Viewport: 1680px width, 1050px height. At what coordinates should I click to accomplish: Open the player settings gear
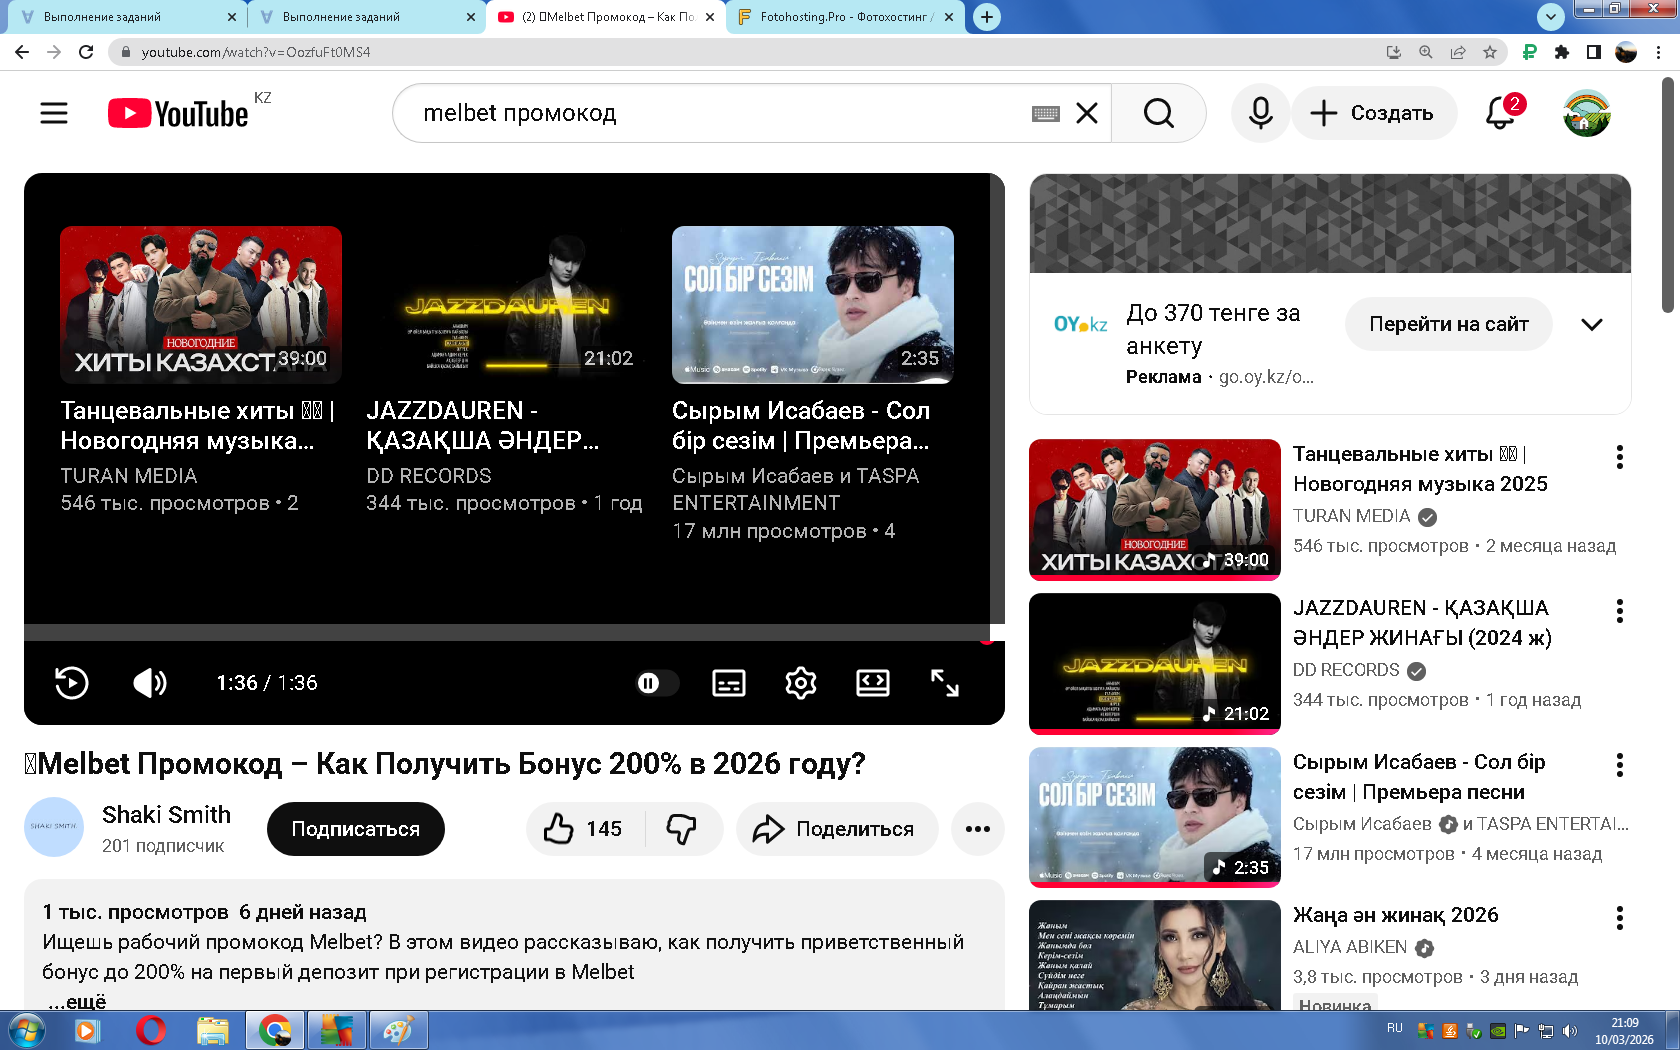pos(801,683)
